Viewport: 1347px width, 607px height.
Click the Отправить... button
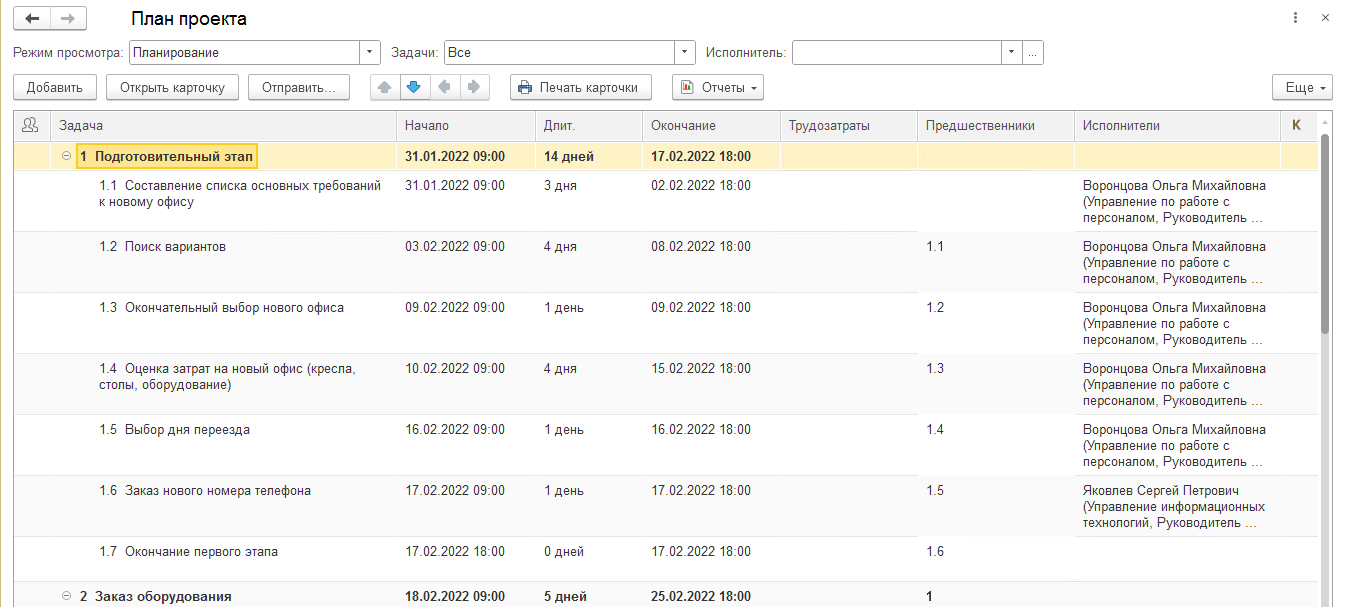pyautogui.click(x=298, y=87)
